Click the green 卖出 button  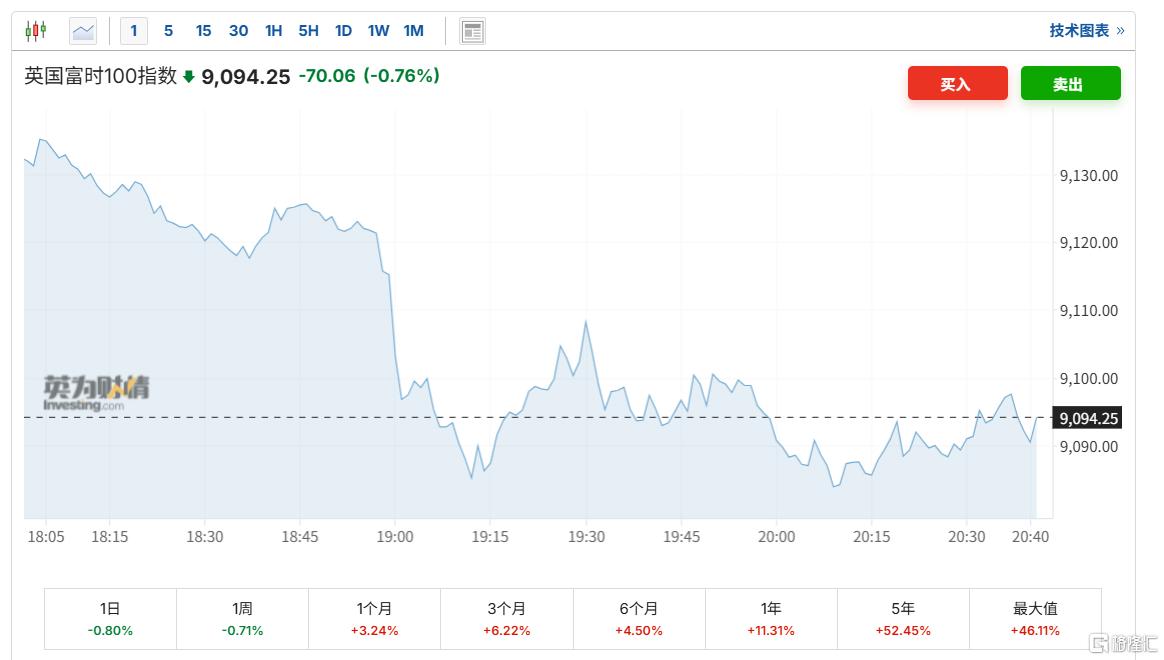(x=1070, y=83)
